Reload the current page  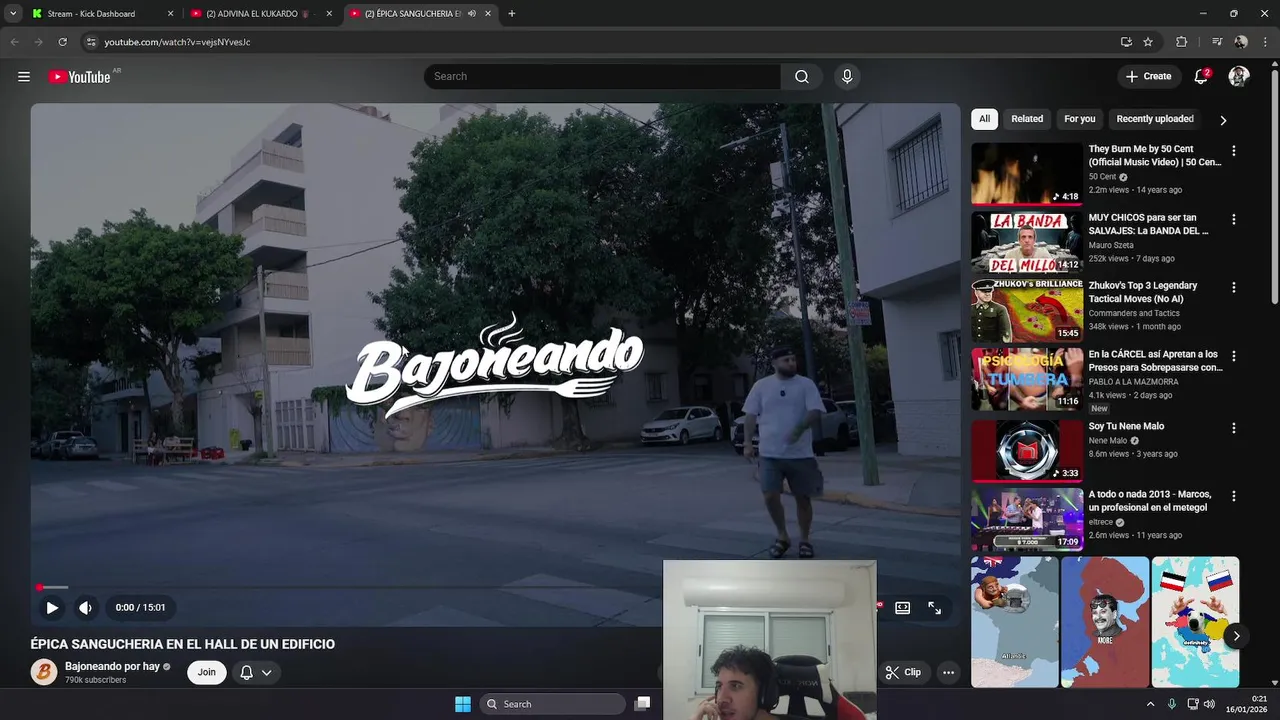[x=62, y=42]
